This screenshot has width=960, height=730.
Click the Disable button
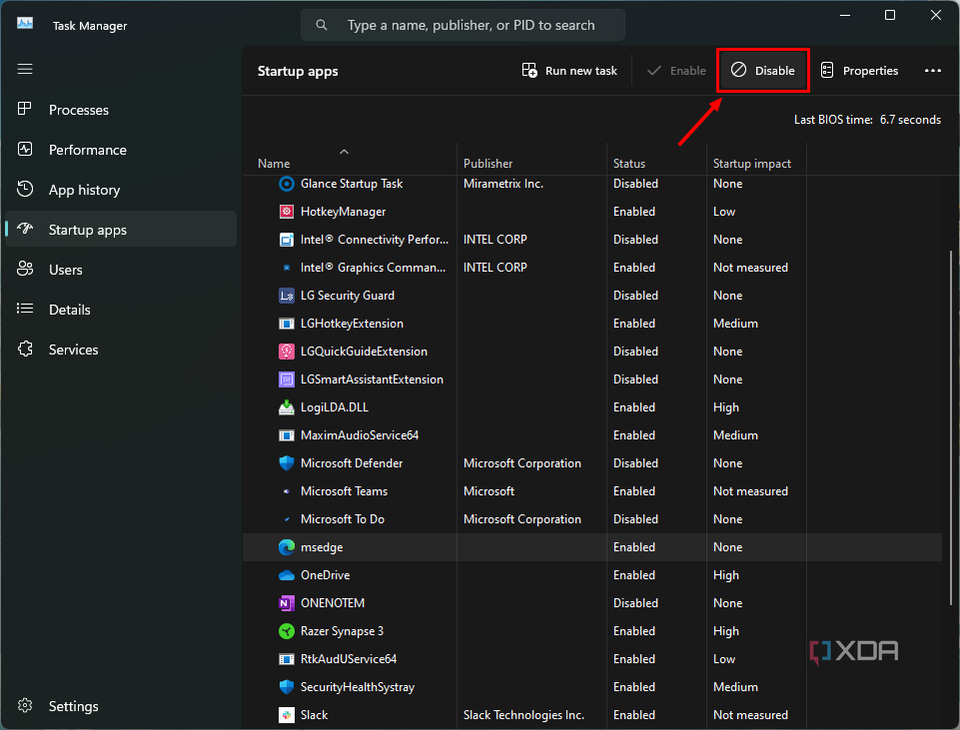pos(763,70)
